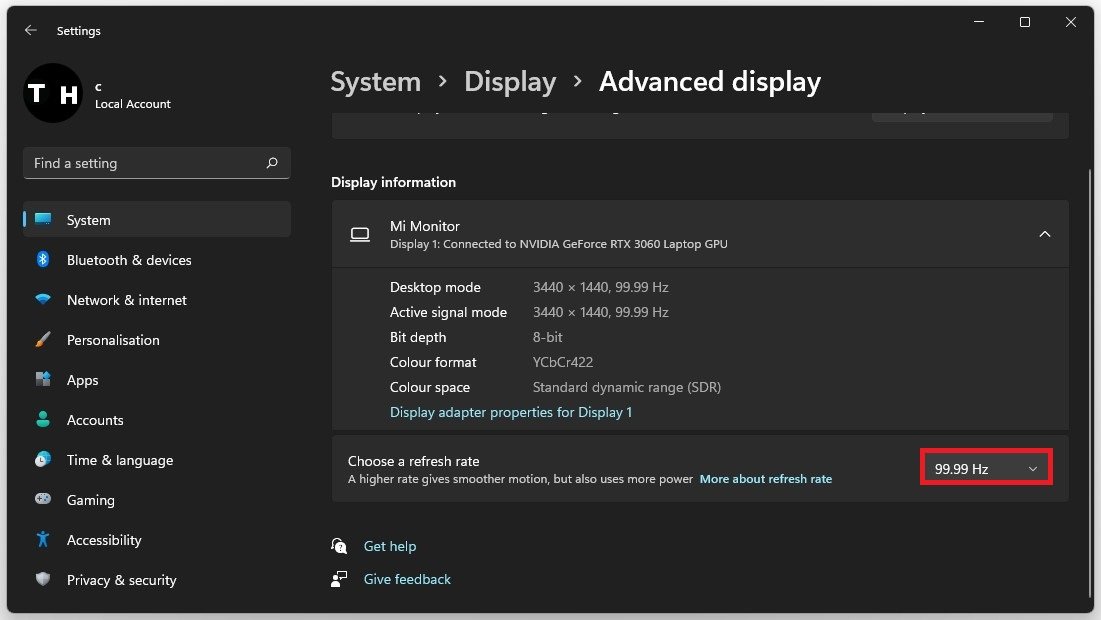Click the Find a setting search box

(x=145, y=163)
